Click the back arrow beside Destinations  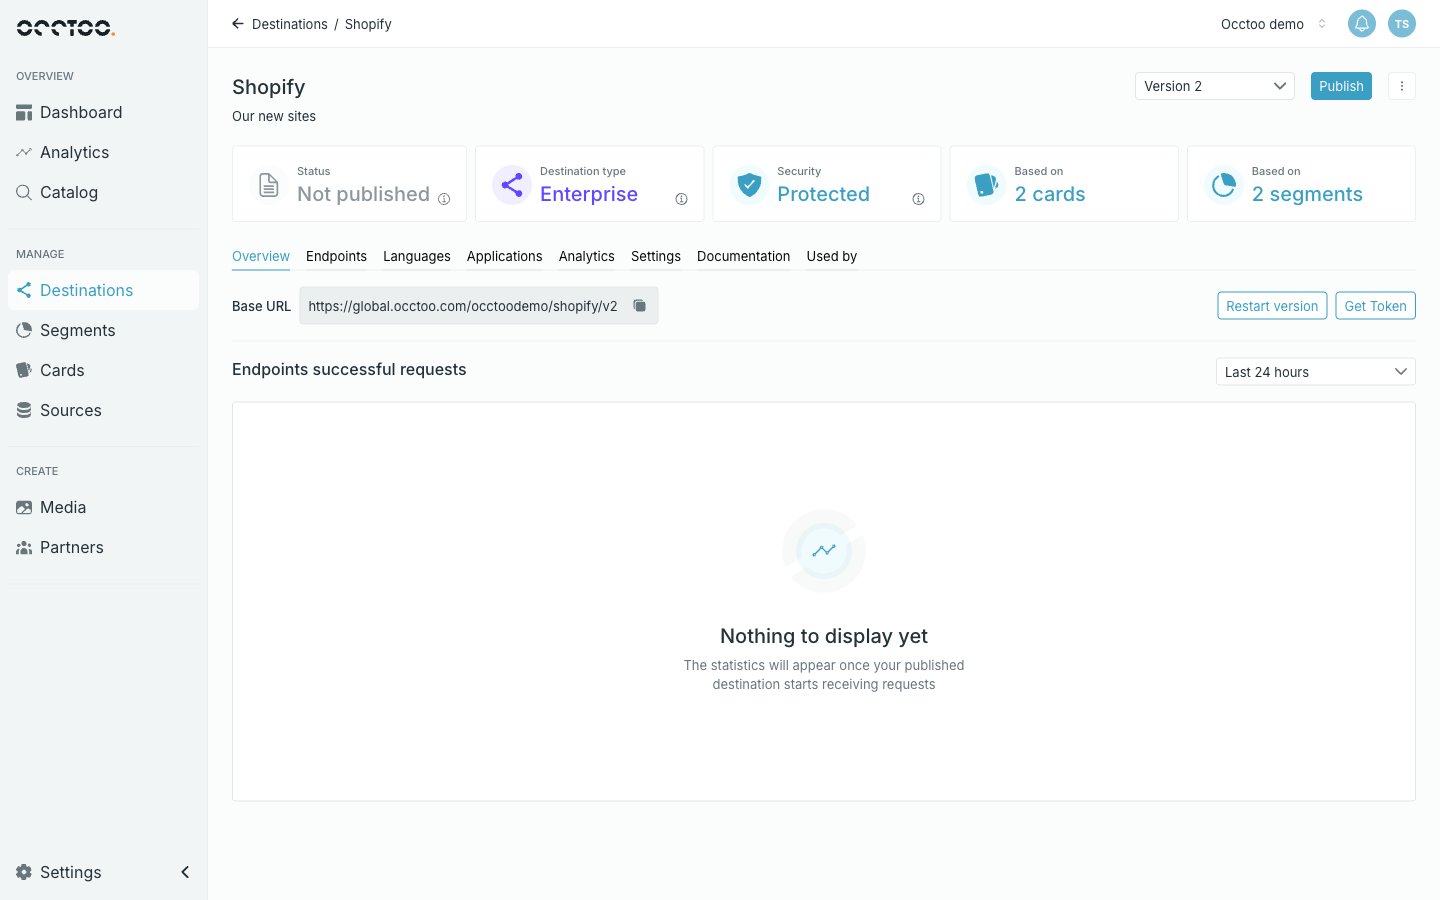(x=238, y=24)
